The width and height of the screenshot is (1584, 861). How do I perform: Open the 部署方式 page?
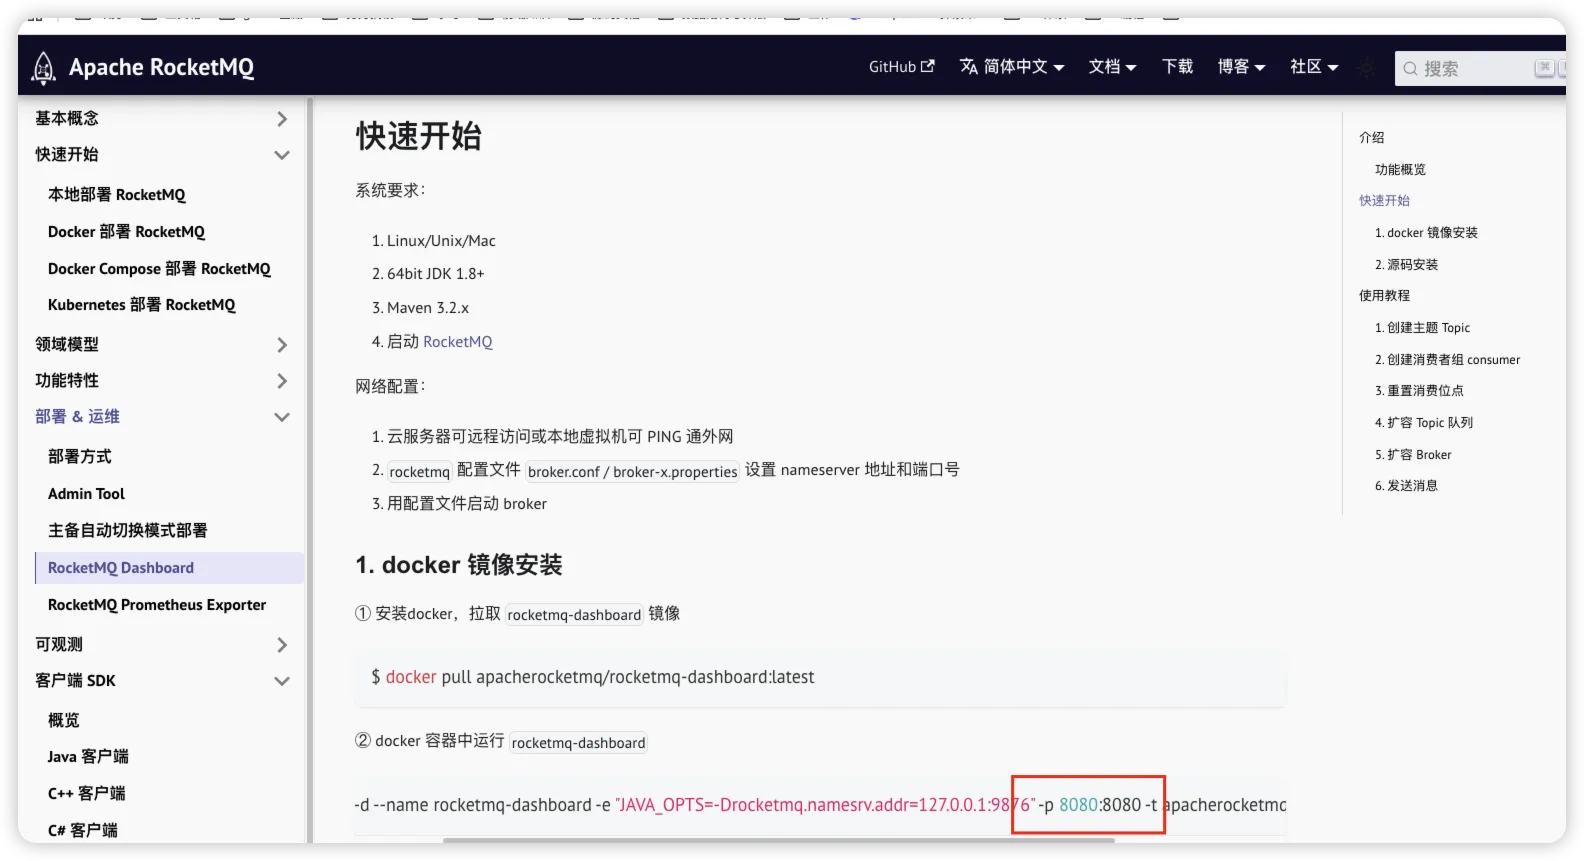[x=80, y=457]
